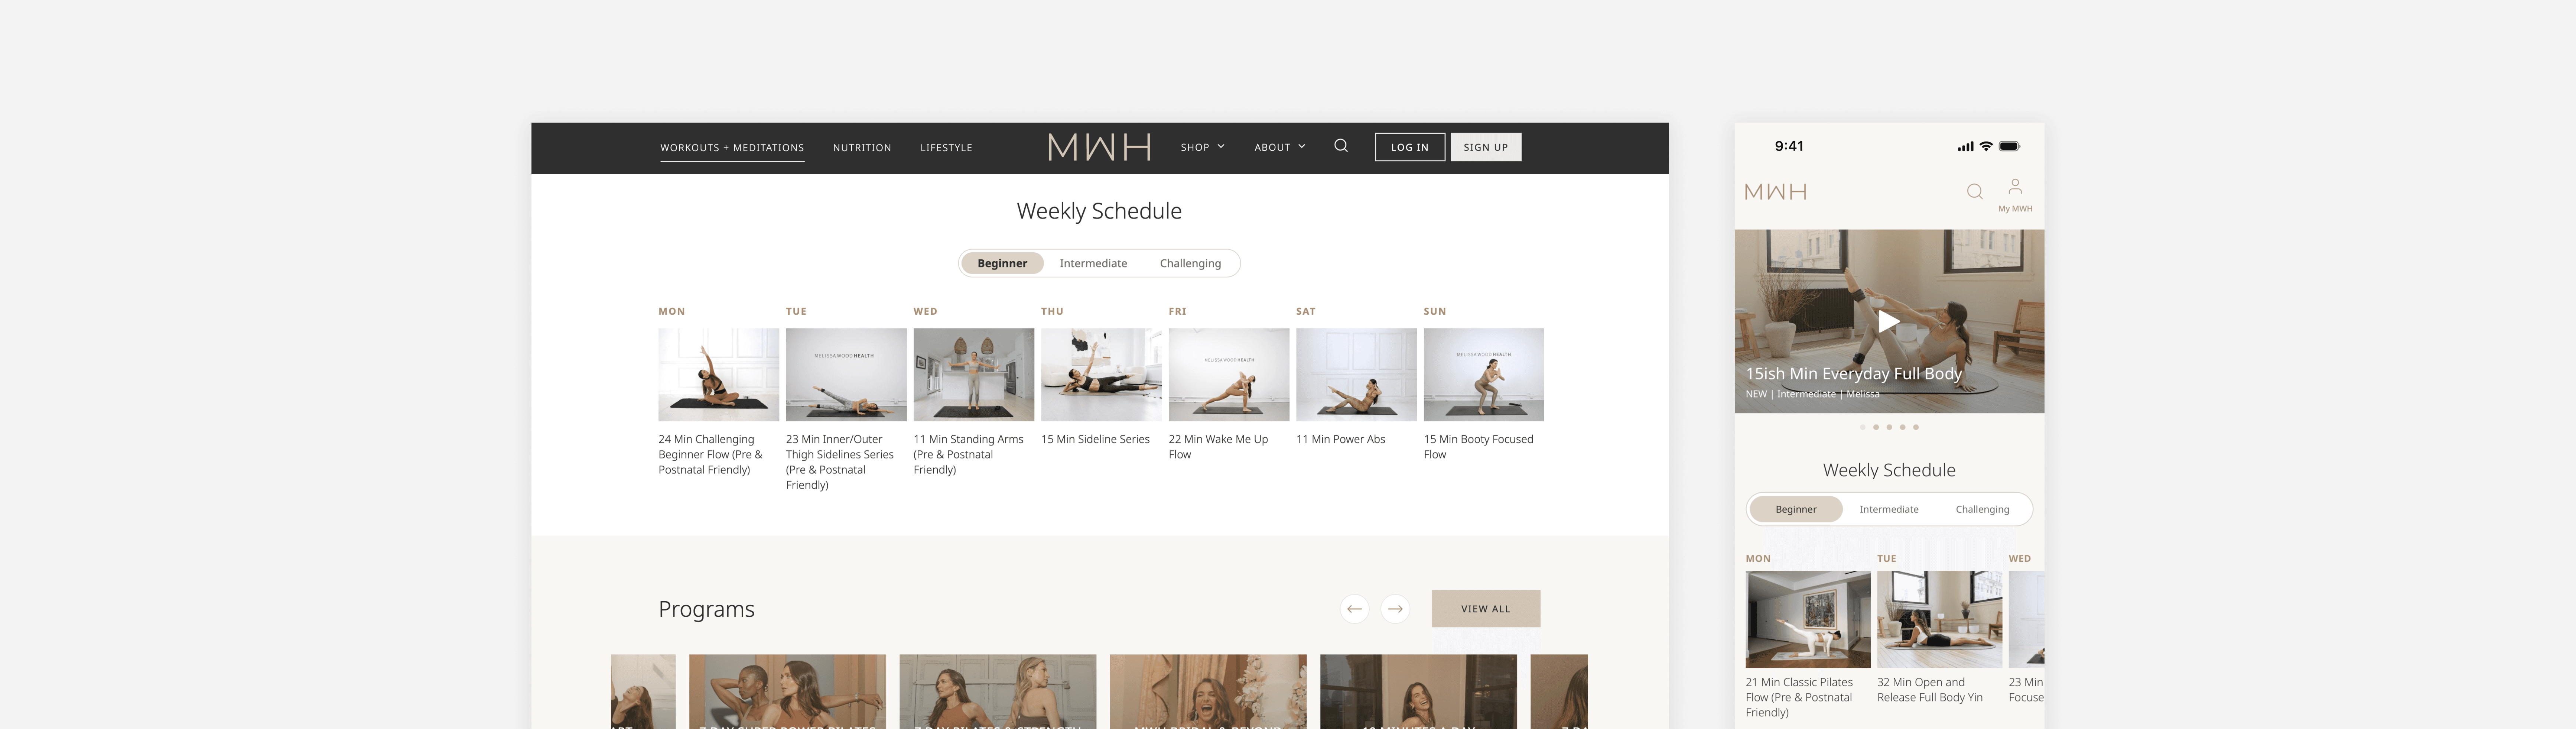The height and width of the screenshot is (729, 2576).
Task: Open Saturday's 11 Min Power Abs thumbnail
Action: 1356,375
